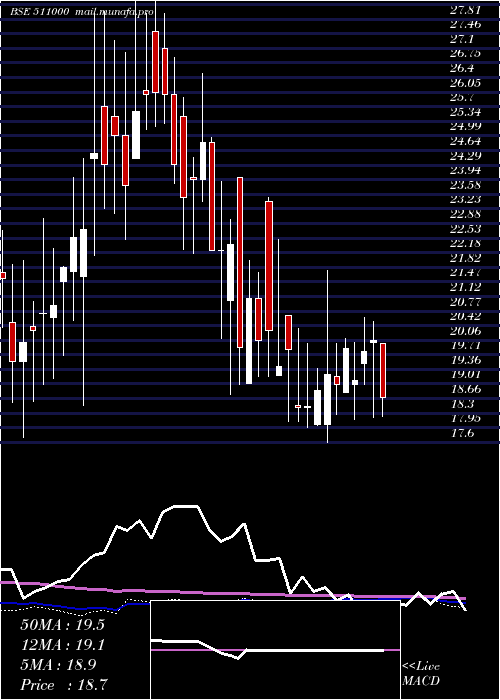
Task: Click the '<<Live MACD' label
Action: [421, 674]
